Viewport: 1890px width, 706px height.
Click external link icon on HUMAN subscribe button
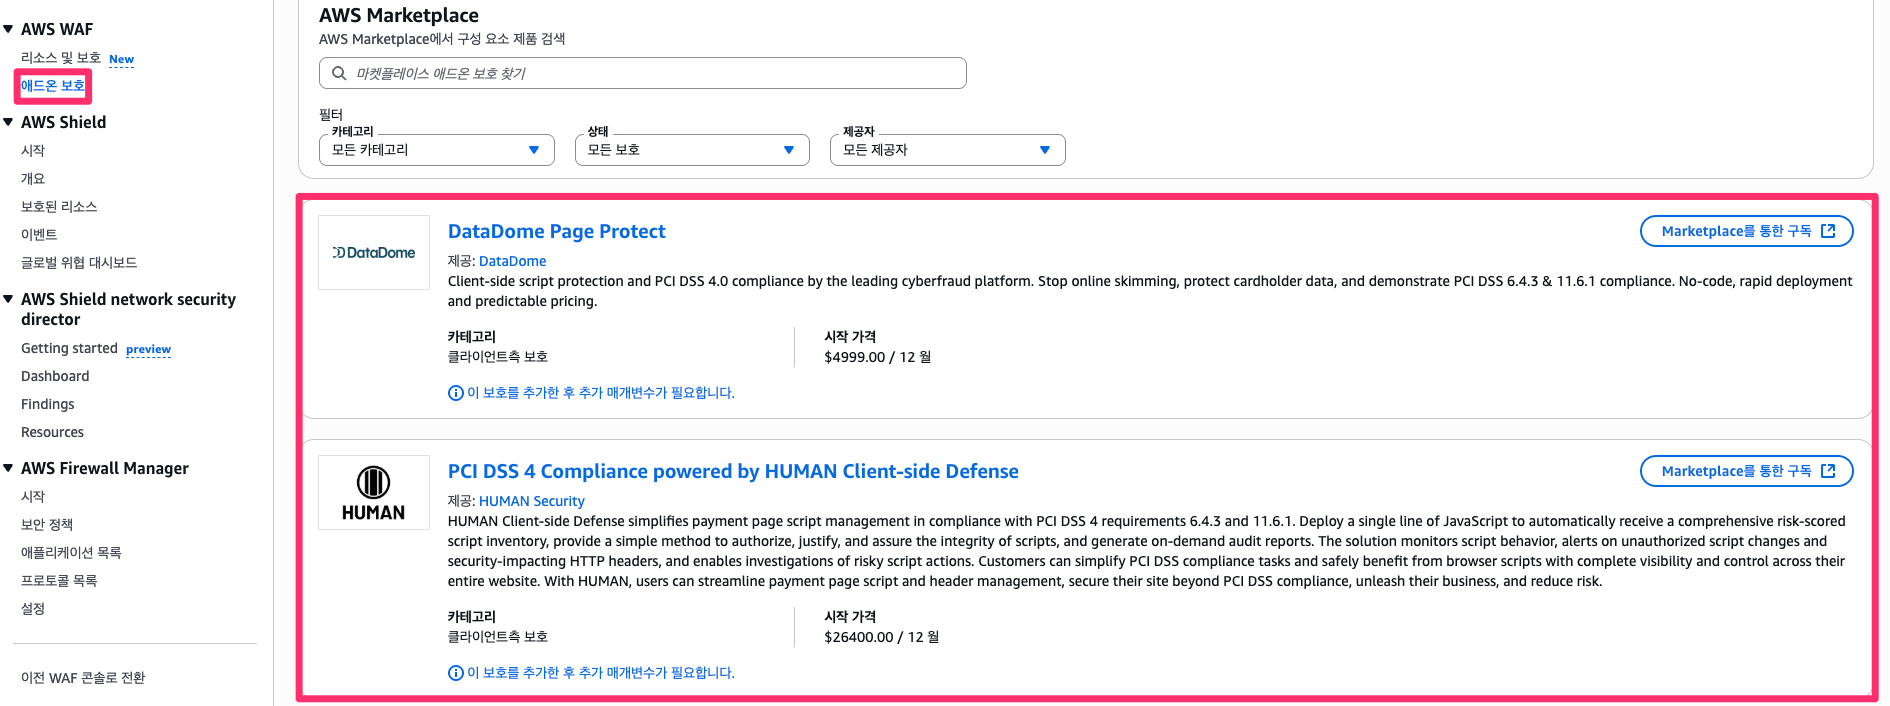coord(1828,471)
